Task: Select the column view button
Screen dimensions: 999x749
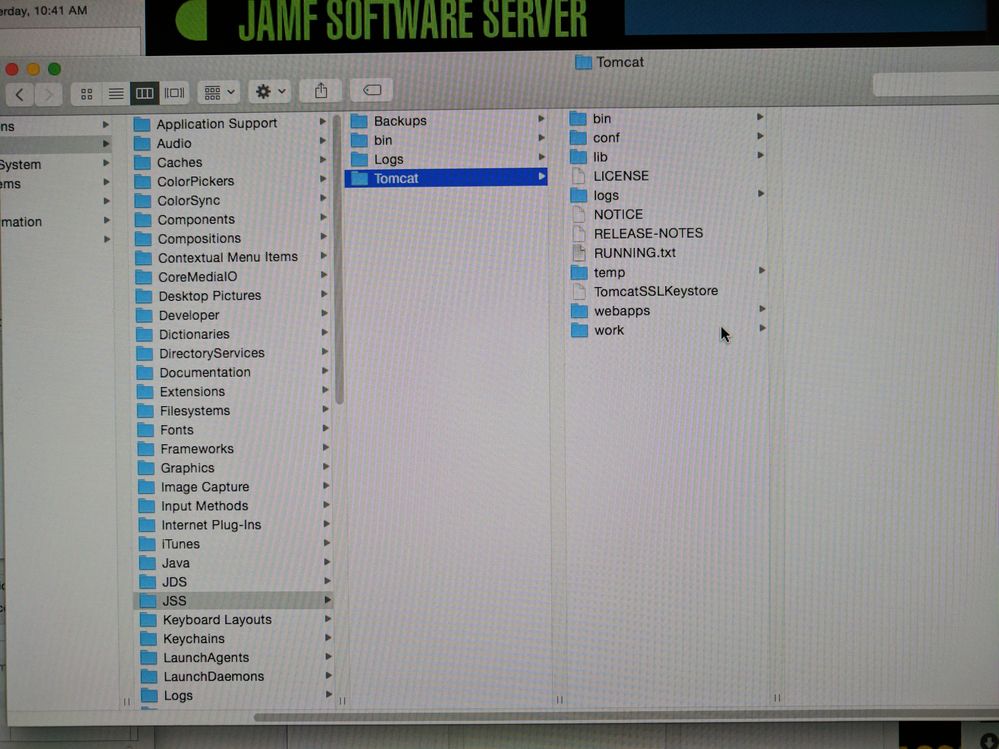Action: point(145,94)
